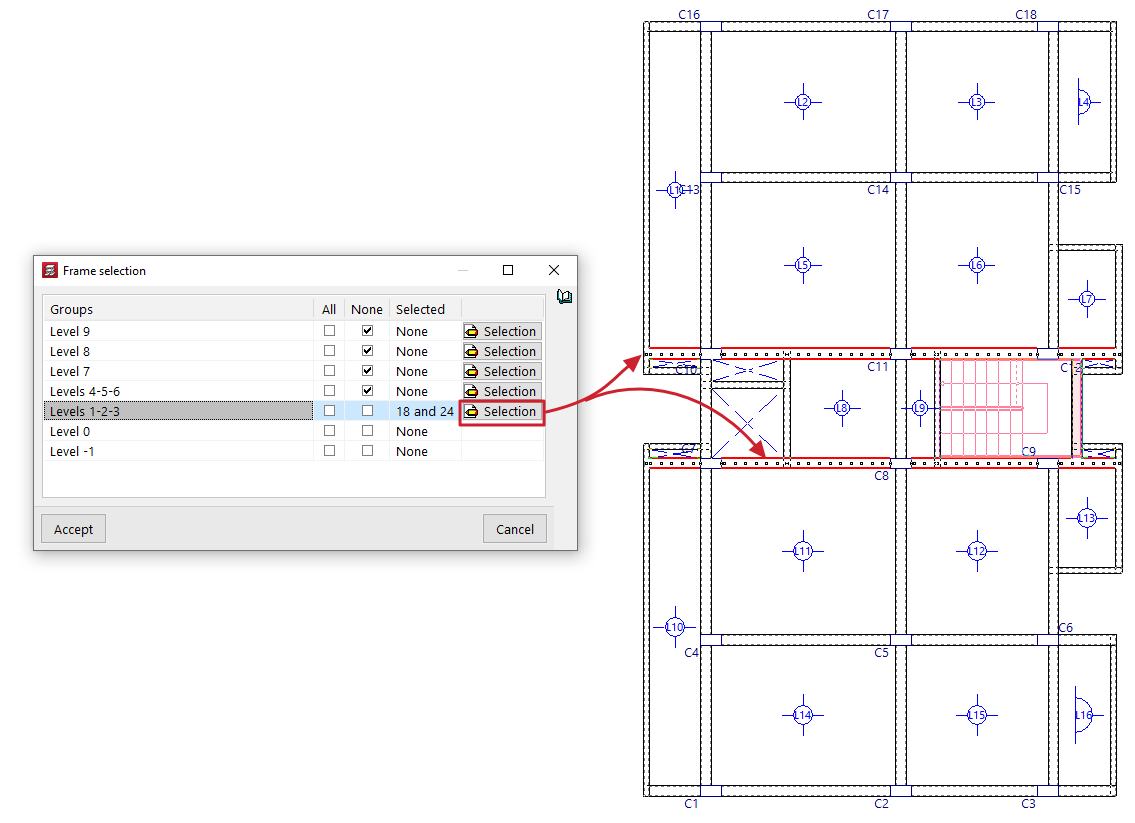Click column label C17 on the plan
This screenshot has height=823, width=1135.
pyautogui.click(x=877, y=14)
